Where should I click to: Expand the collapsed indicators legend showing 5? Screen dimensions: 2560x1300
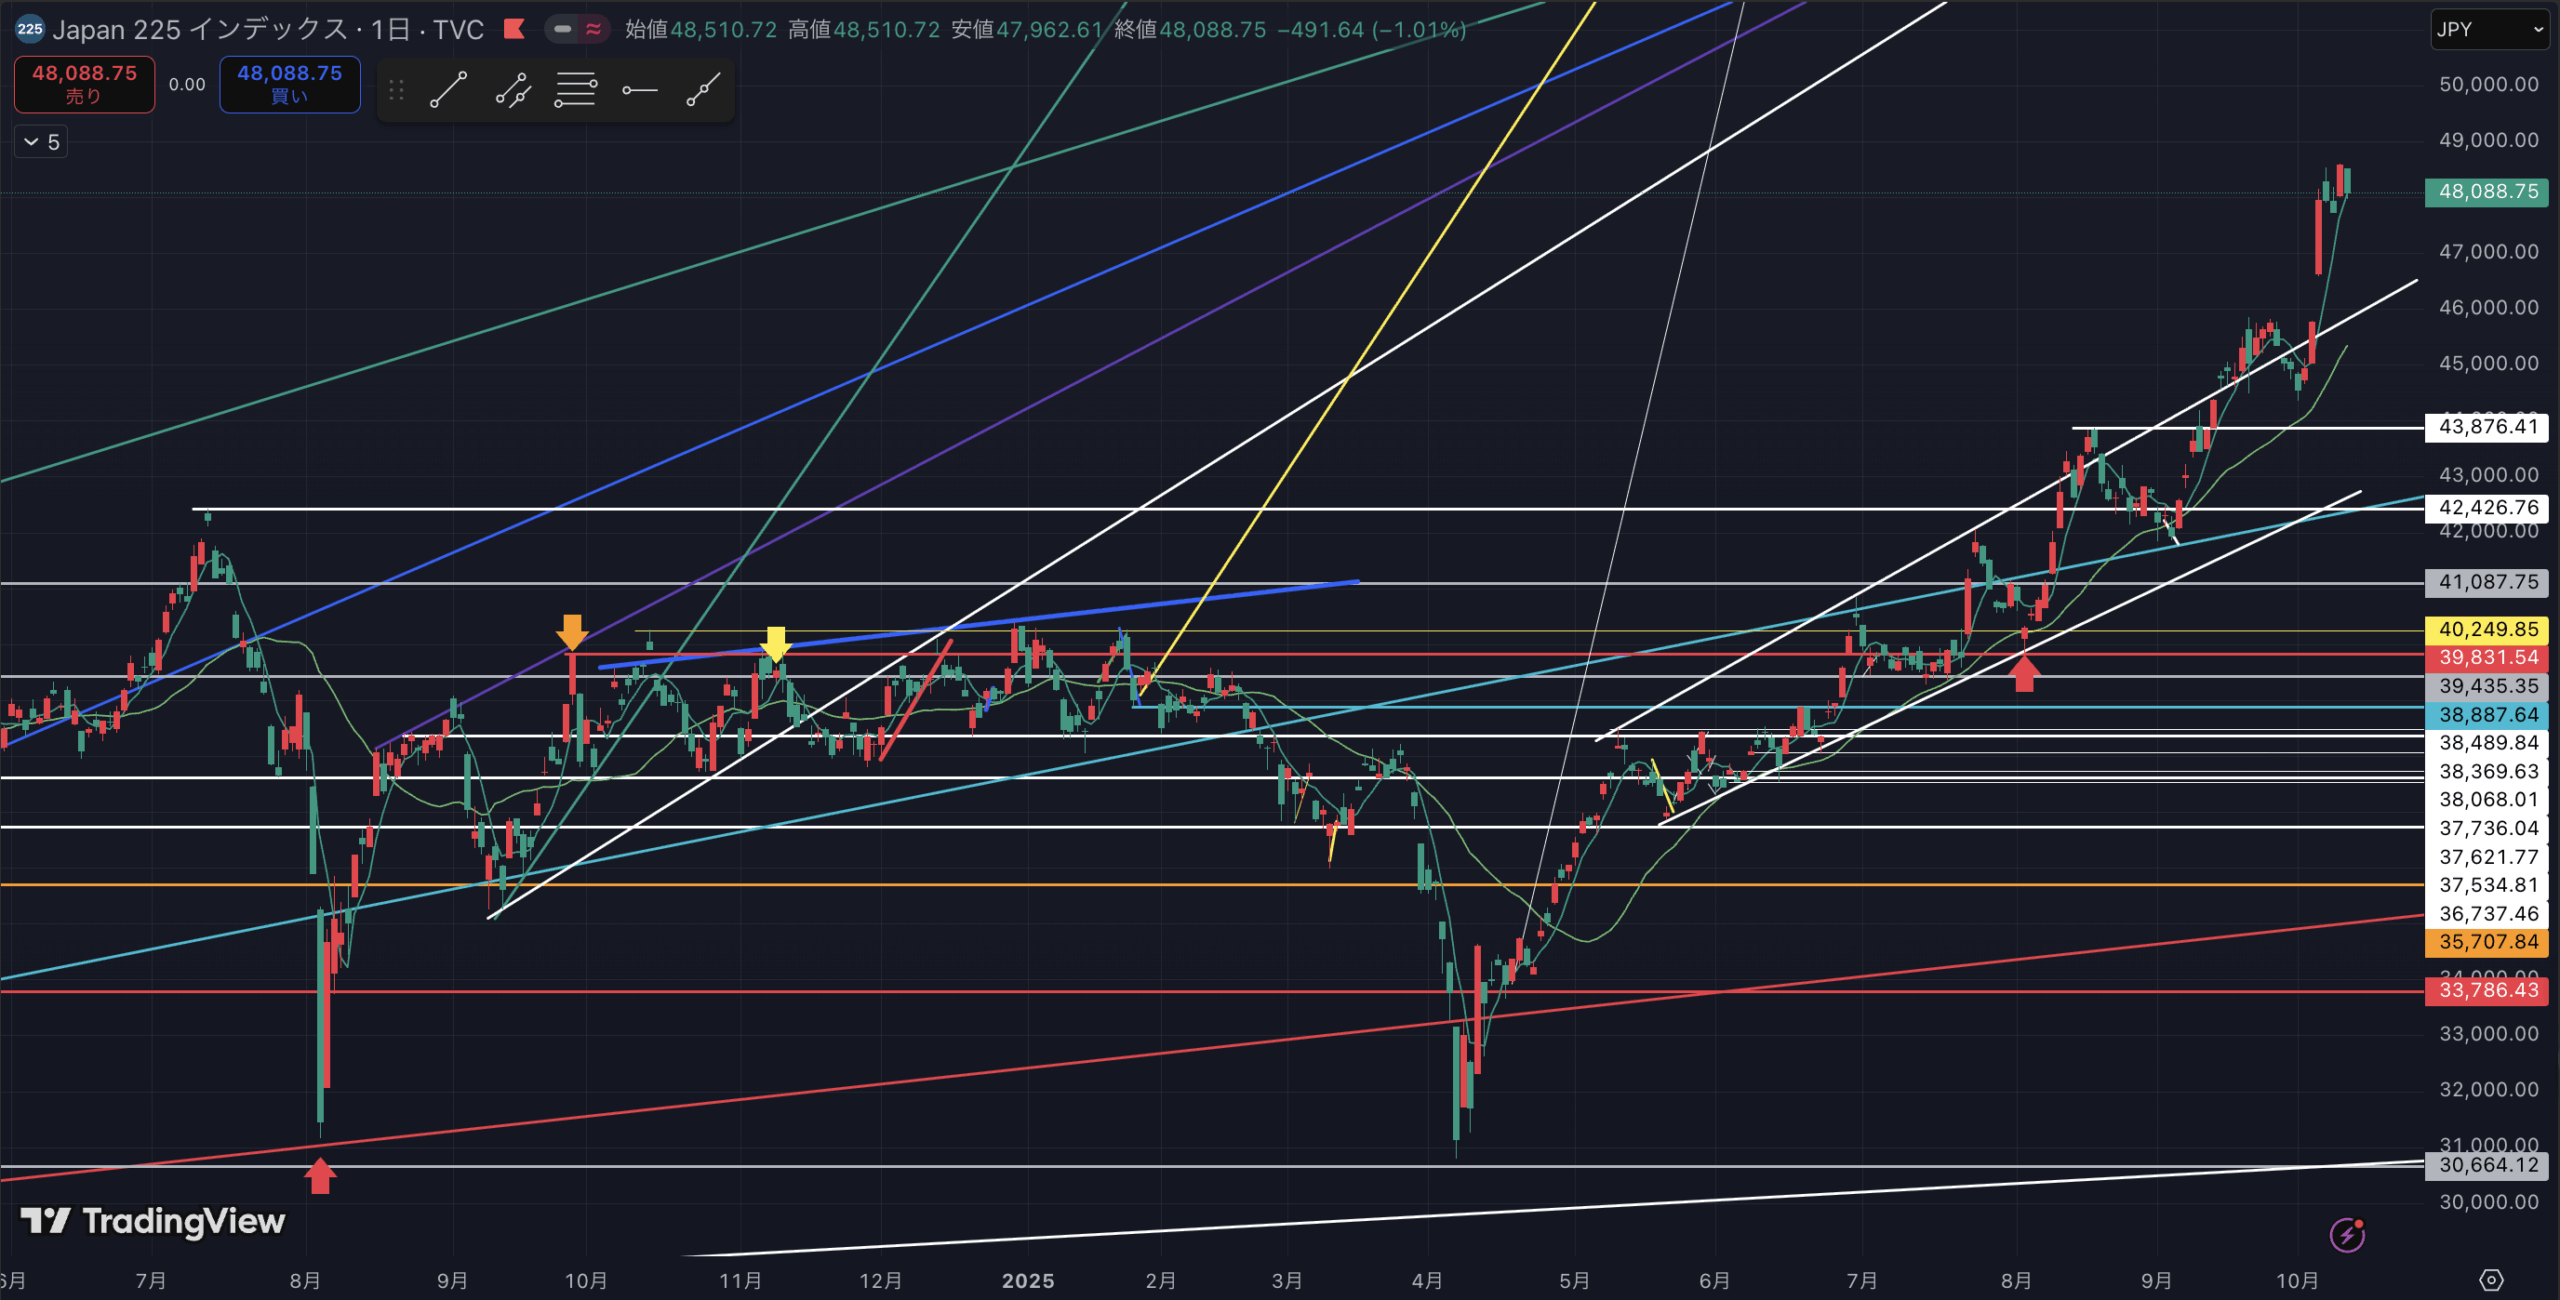[x=41, y=142]
